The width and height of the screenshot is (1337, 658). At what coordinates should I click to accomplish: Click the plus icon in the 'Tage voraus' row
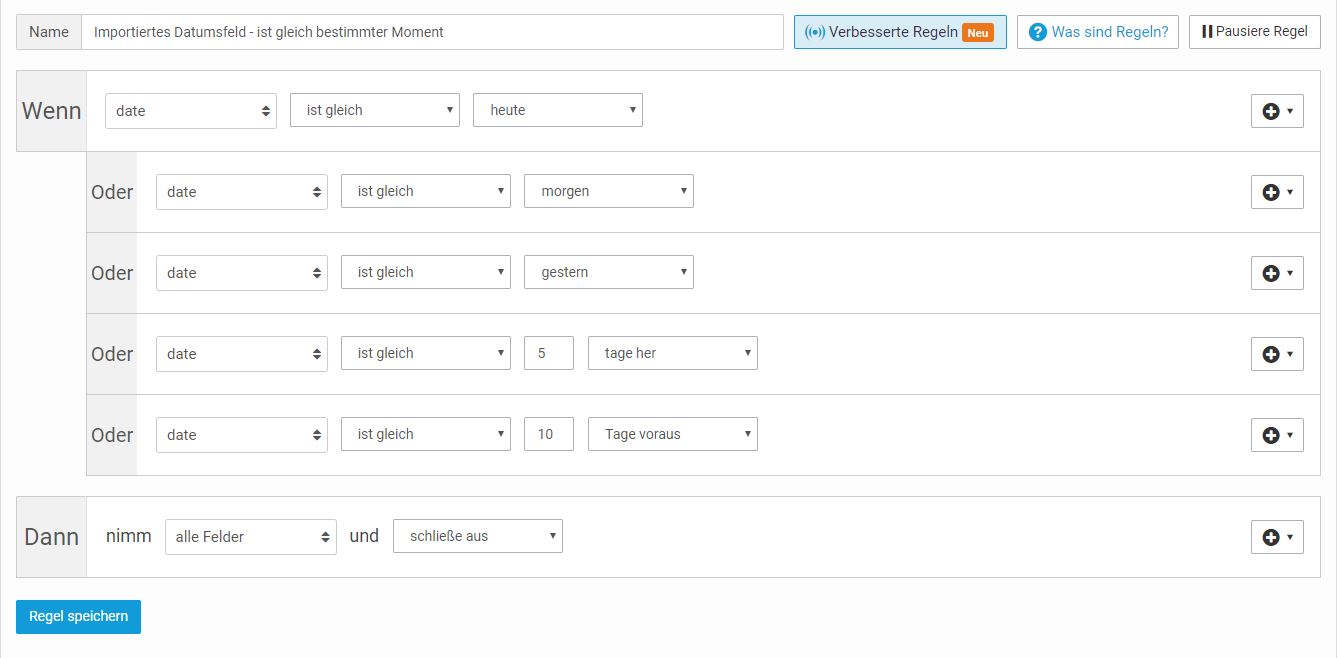pyautogui.click(x=1277, y=435)
